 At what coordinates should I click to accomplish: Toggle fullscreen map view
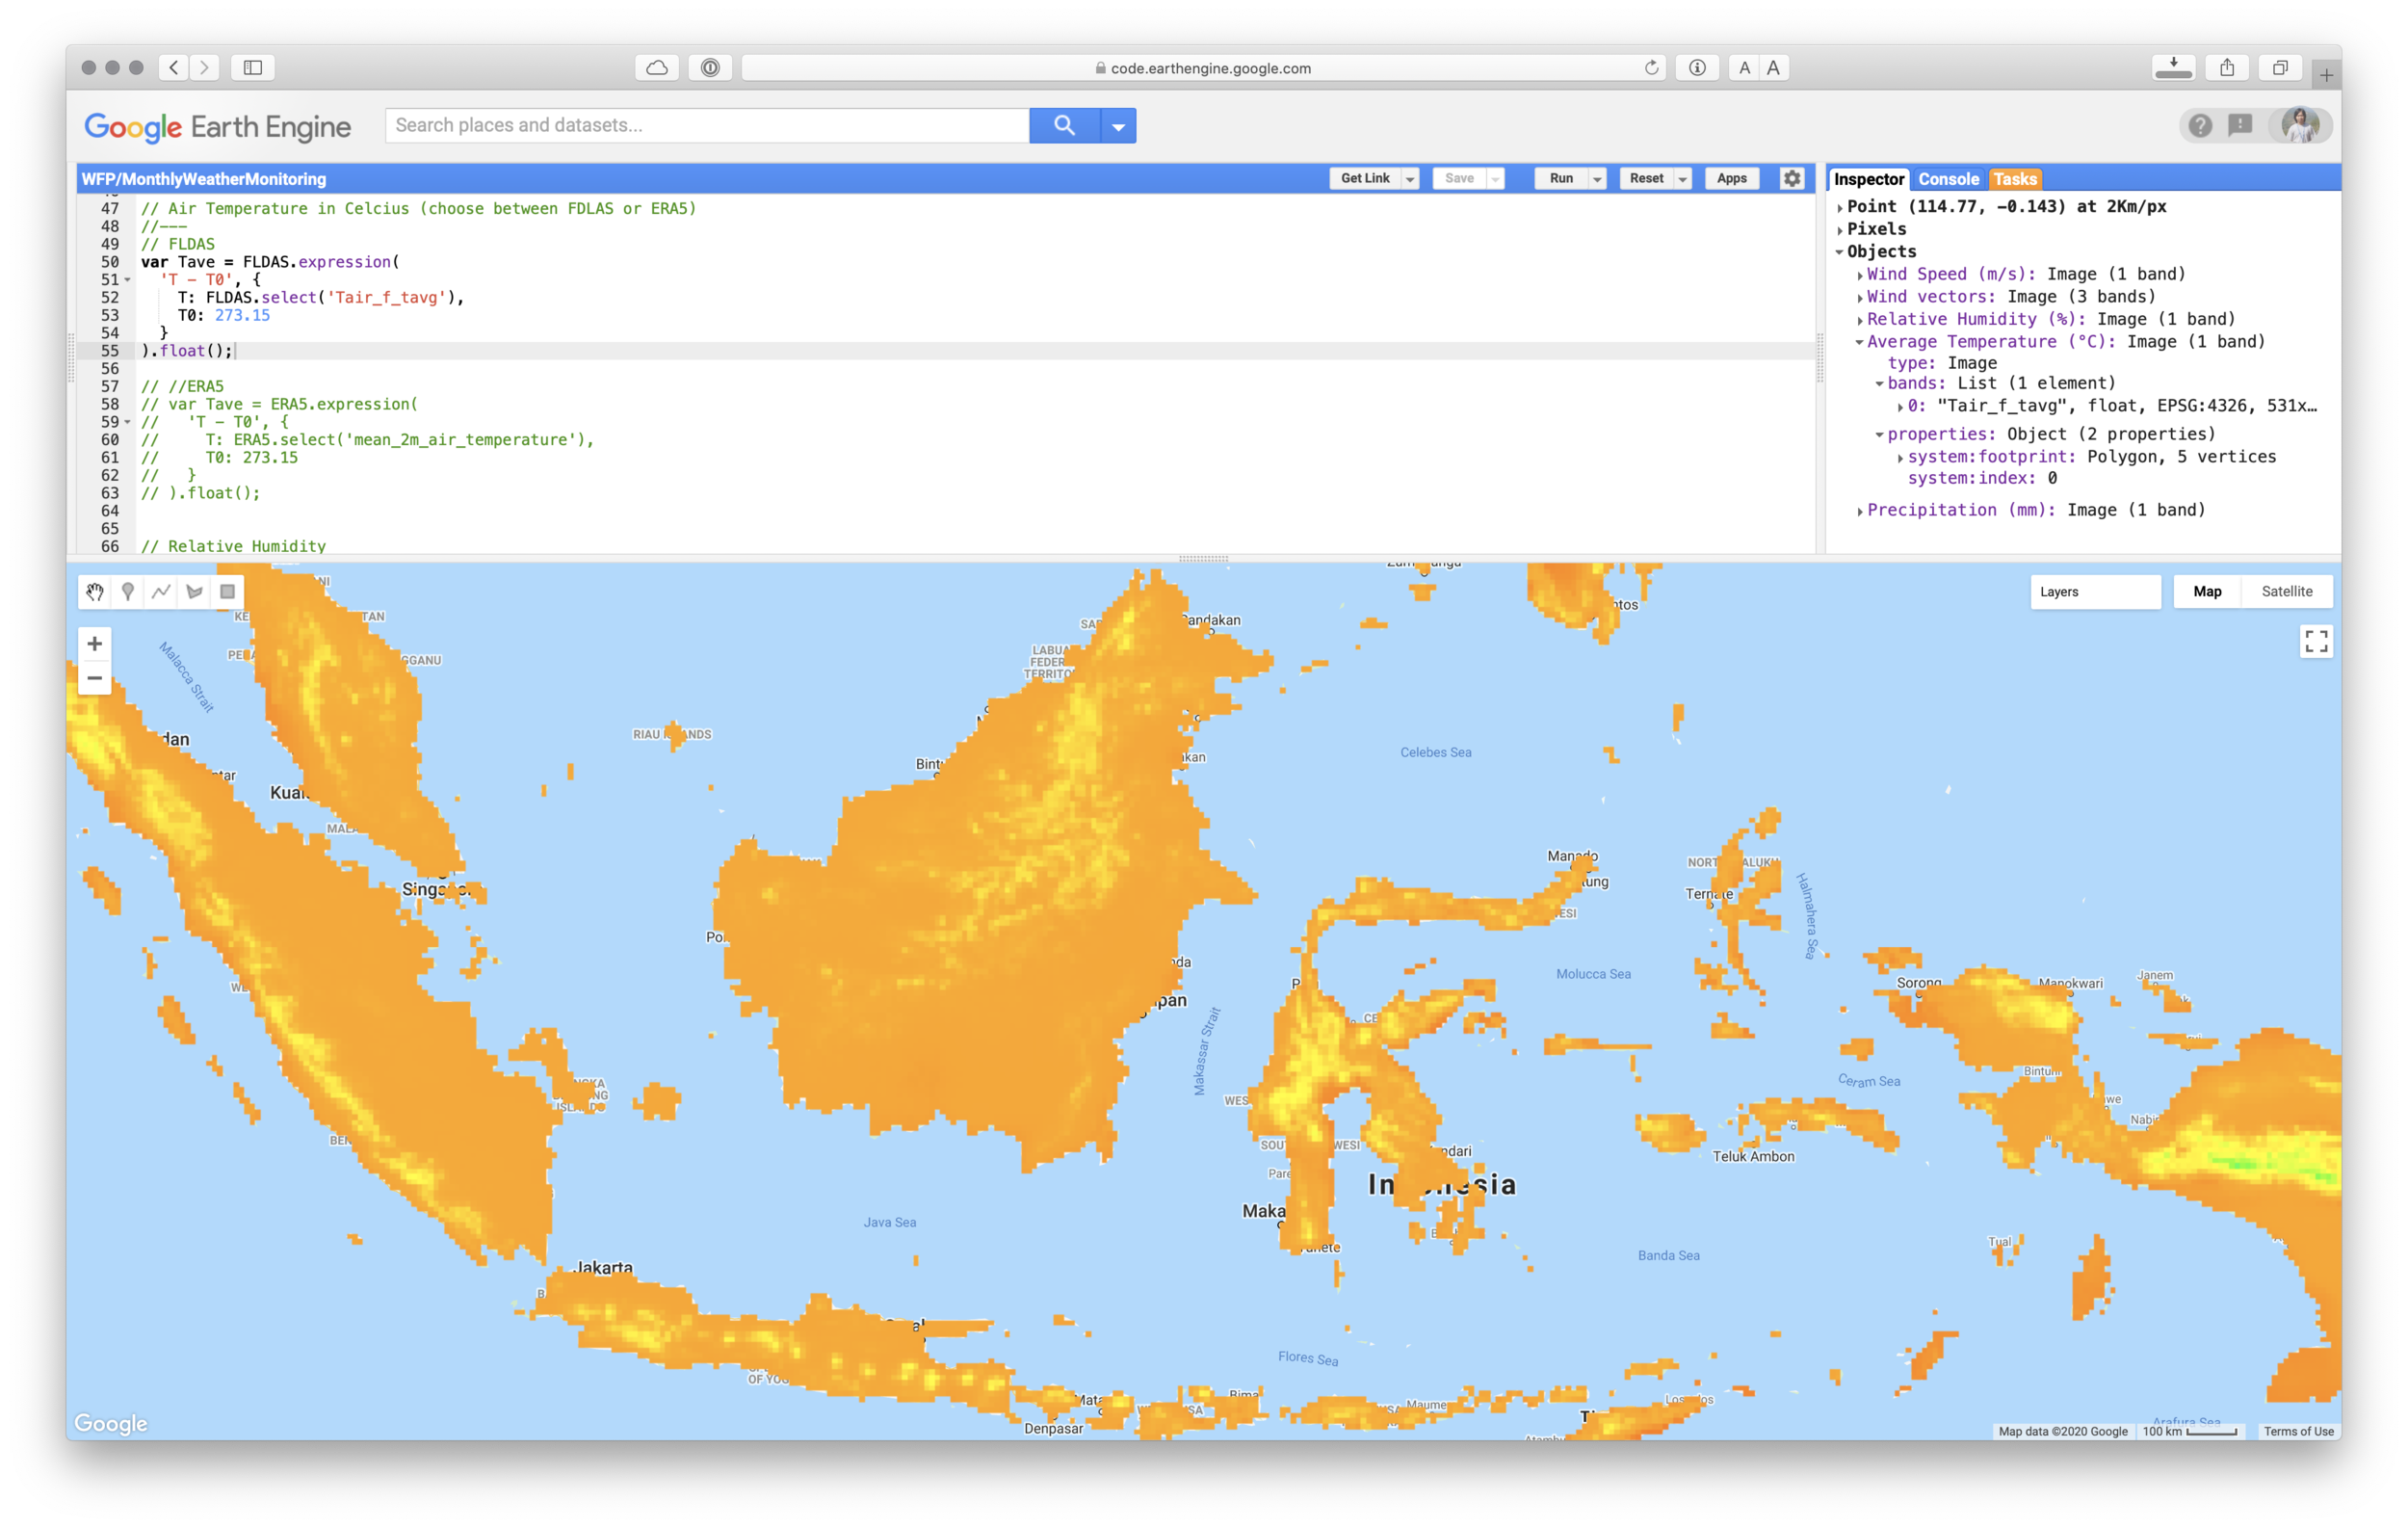tap(2316, 641)
